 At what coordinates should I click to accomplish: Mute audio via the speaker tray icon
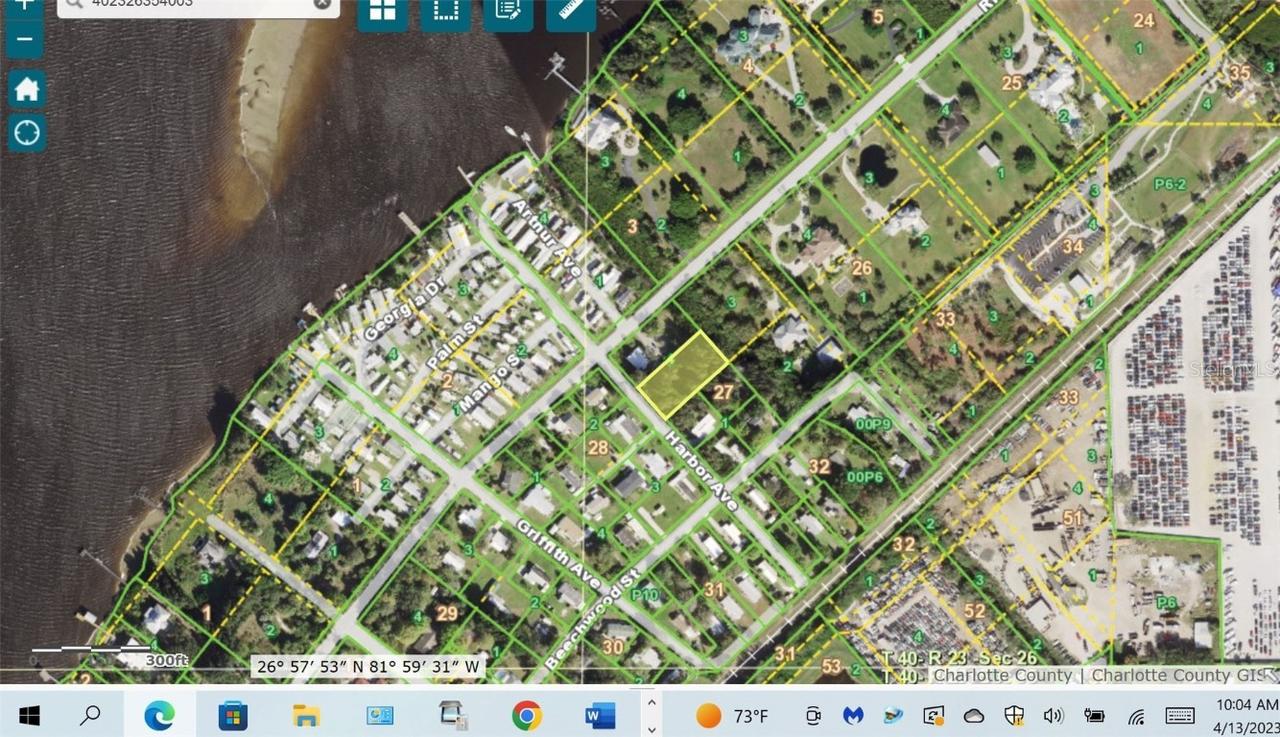pyautogui.click(x=1053, y=716)
